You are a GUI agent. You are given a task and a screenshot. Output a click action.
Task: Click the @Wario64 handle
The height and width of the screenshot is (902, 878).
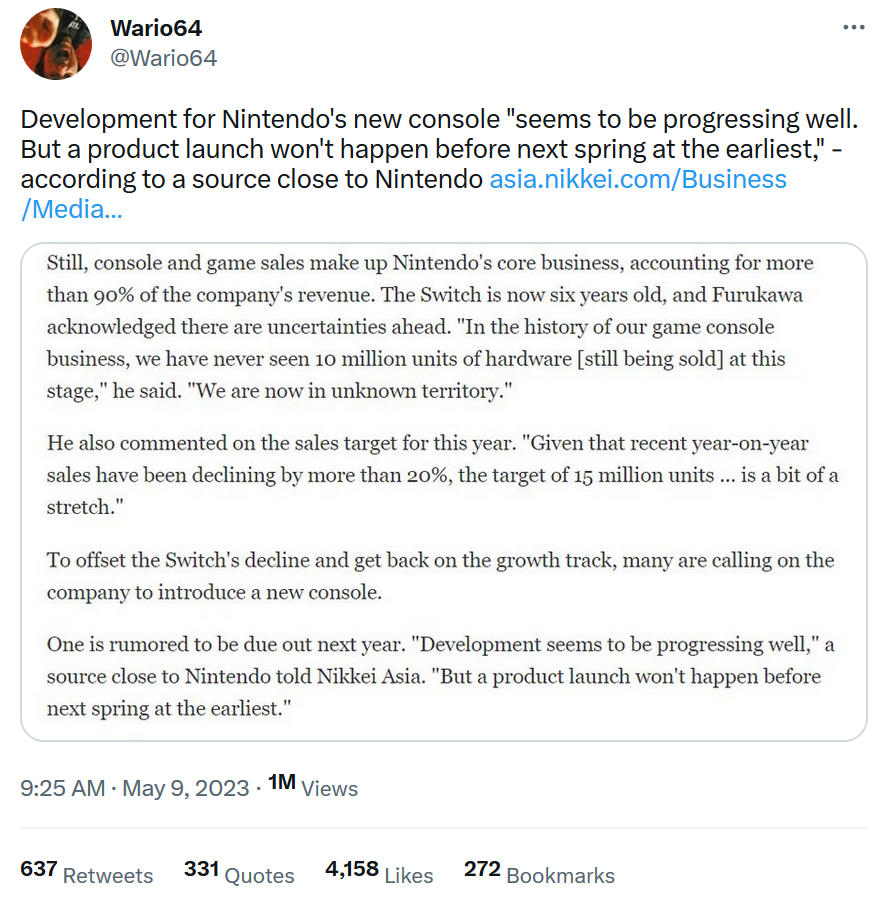click(163, 58)
